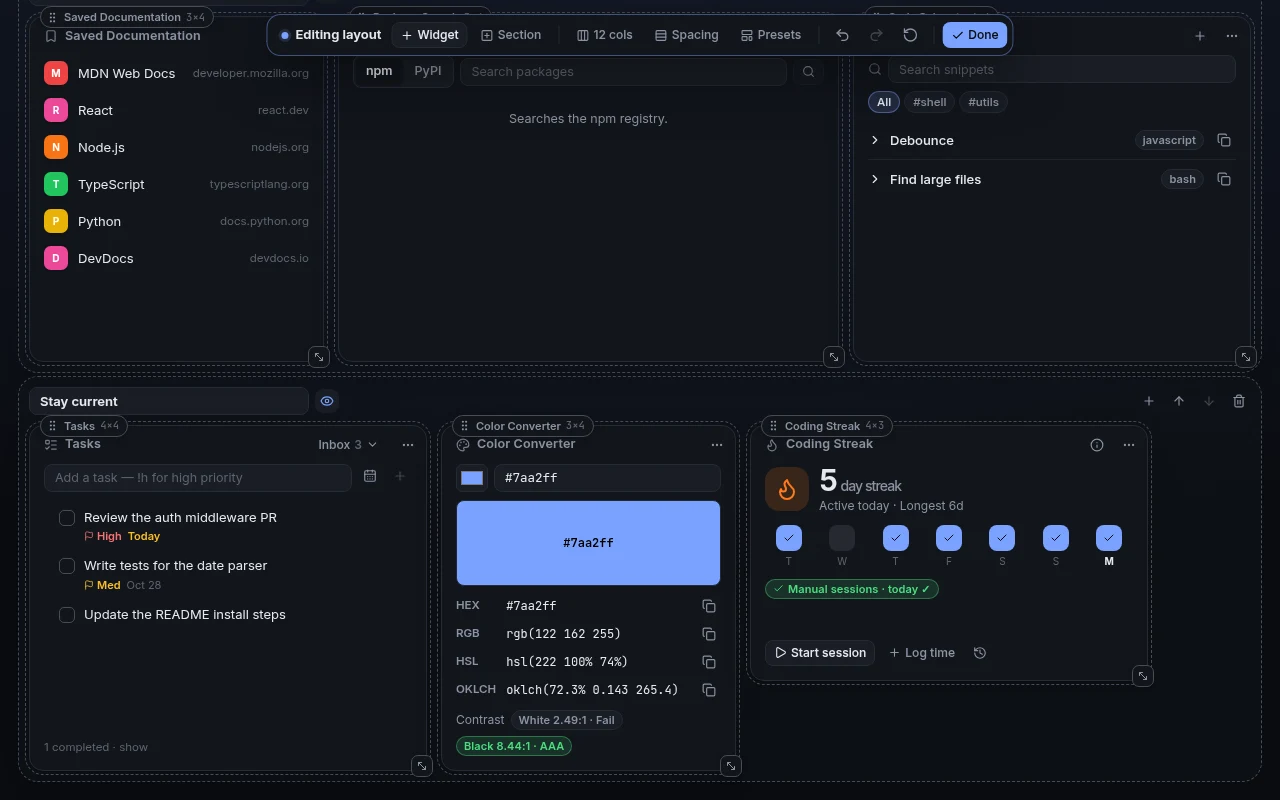Open the snippets widget's three-dot menu

[x=1232, y=36]
